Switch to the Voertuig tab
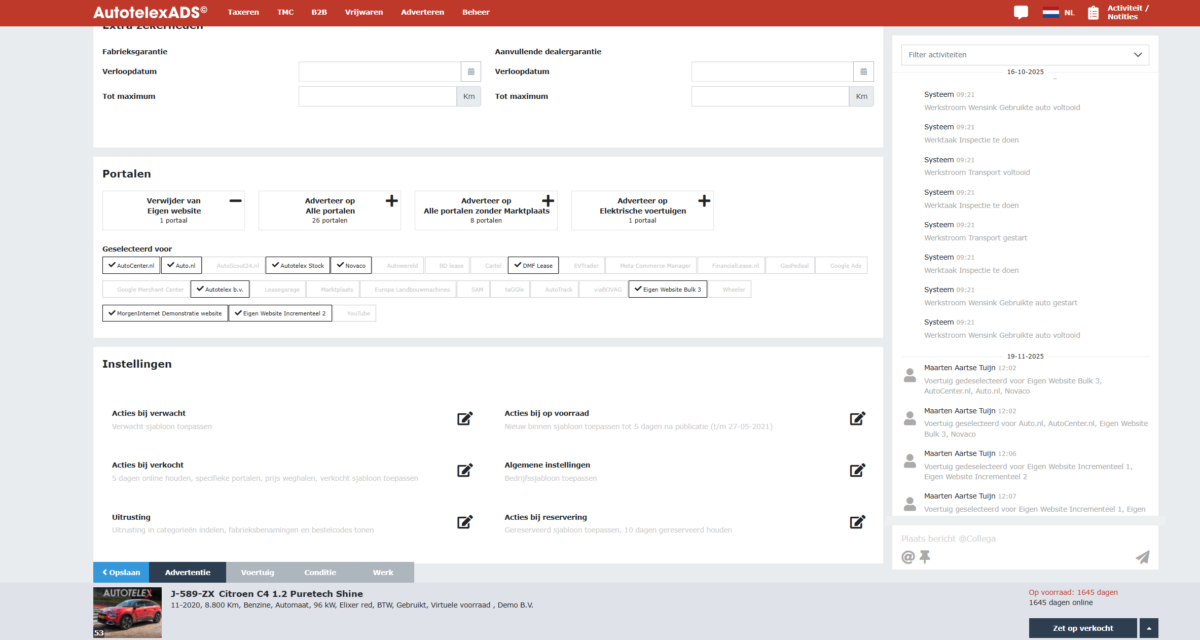 (258, 572)
